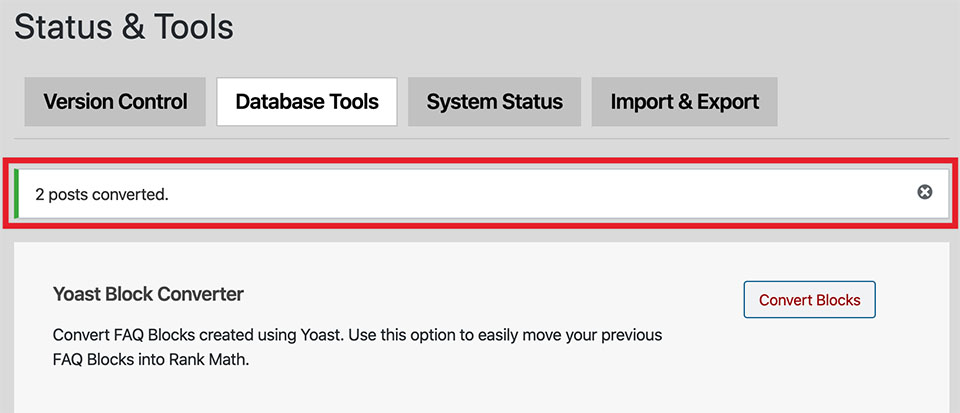960x413 pixels.
Task: Dismiss the "2 posts converted" notice
Action: [925, 192]
